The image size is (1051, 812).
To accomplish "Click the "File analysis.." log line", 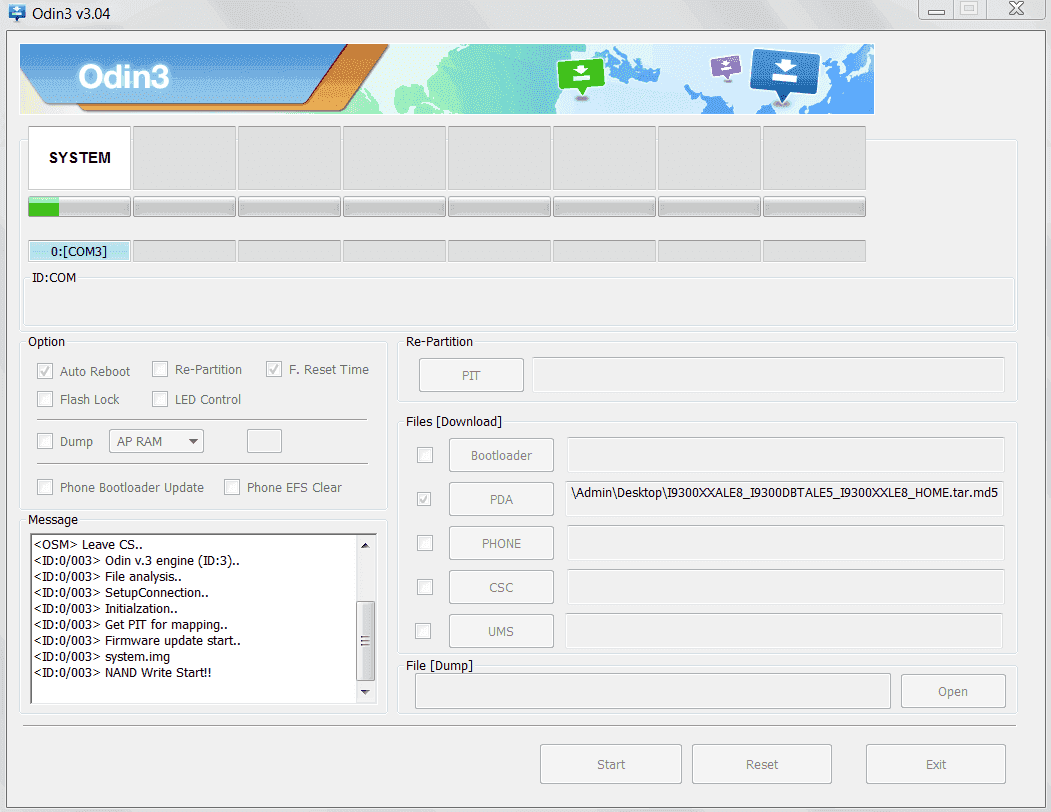I will 108,577.
